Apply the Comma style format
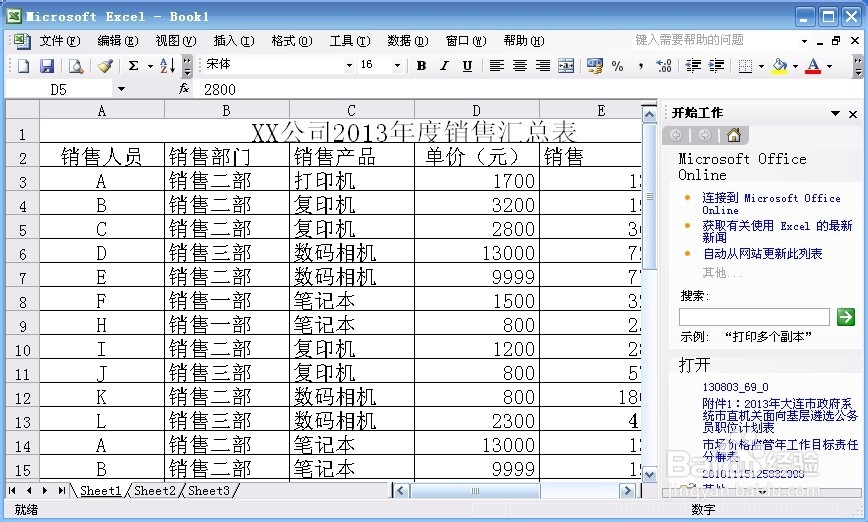 click(640, 66)
